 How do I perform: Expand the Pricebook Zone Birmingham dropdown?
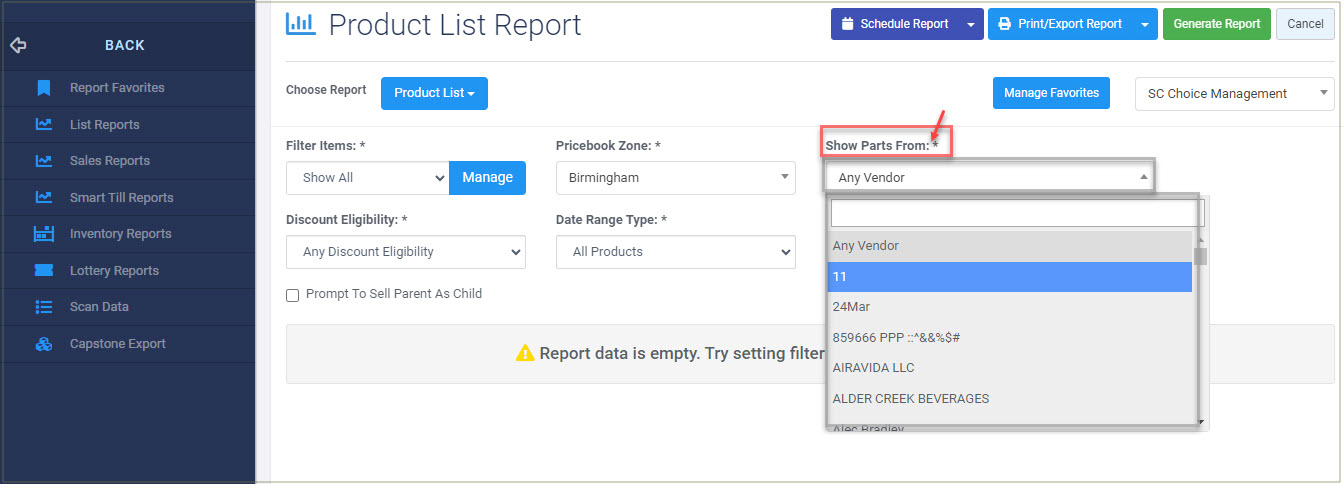click(675, 178)
